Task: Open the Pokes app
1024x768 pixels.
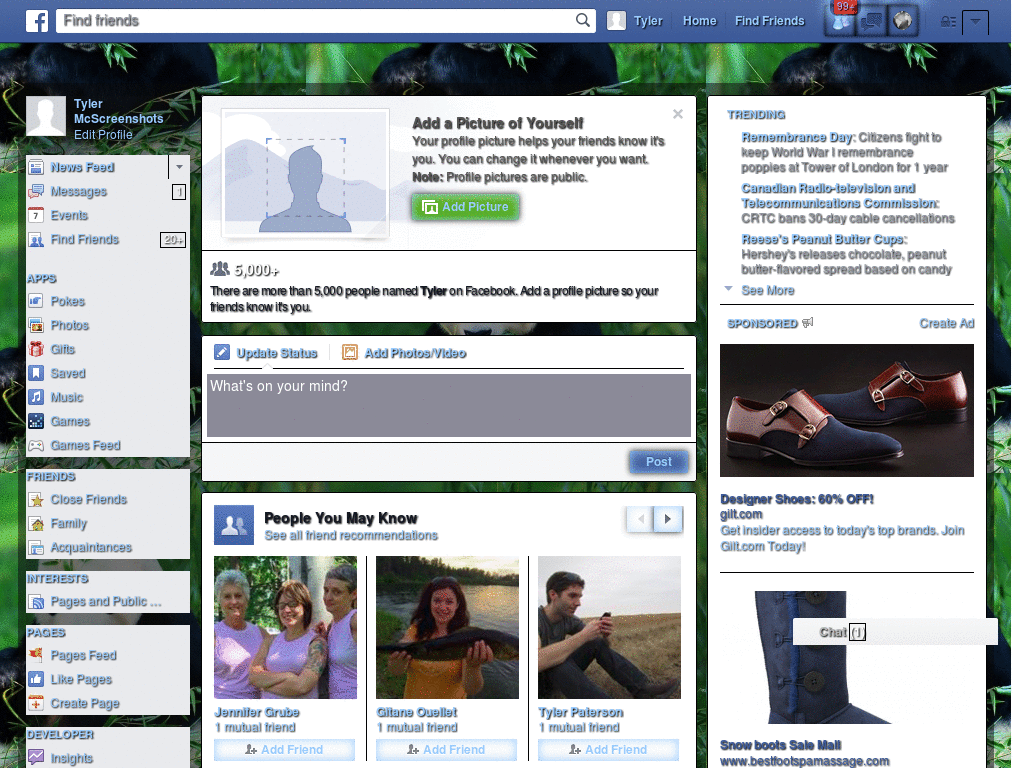Action: pos(68,301)
